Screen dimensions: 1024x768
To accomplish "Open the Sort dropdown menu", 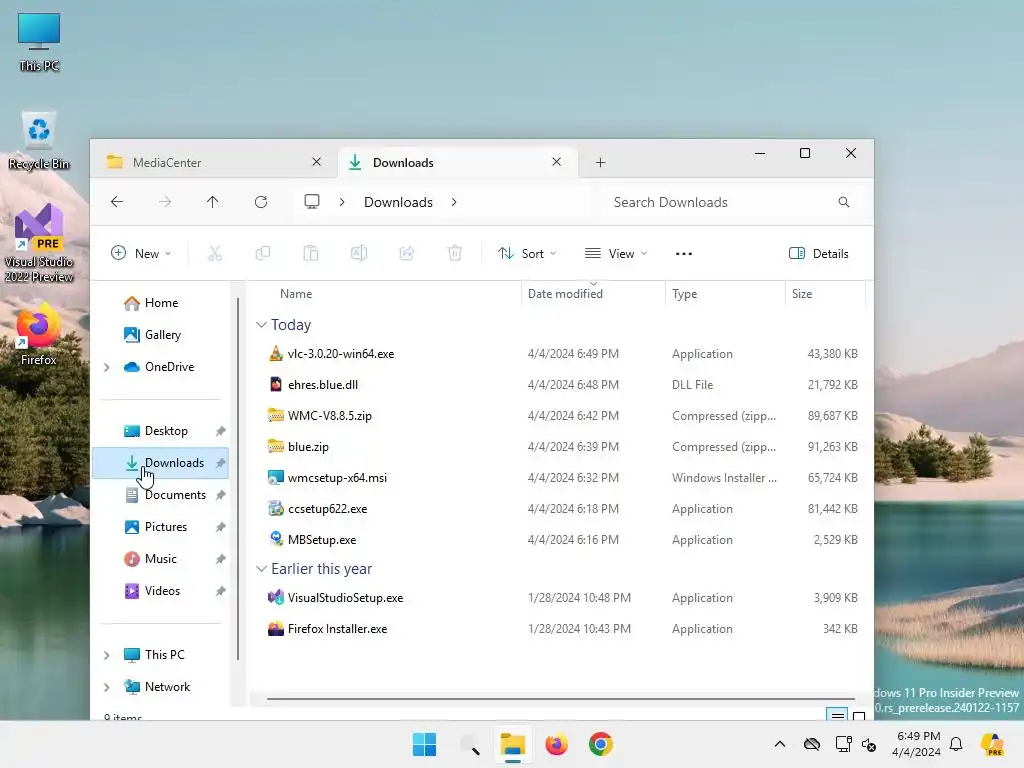I will click(527, 253).
